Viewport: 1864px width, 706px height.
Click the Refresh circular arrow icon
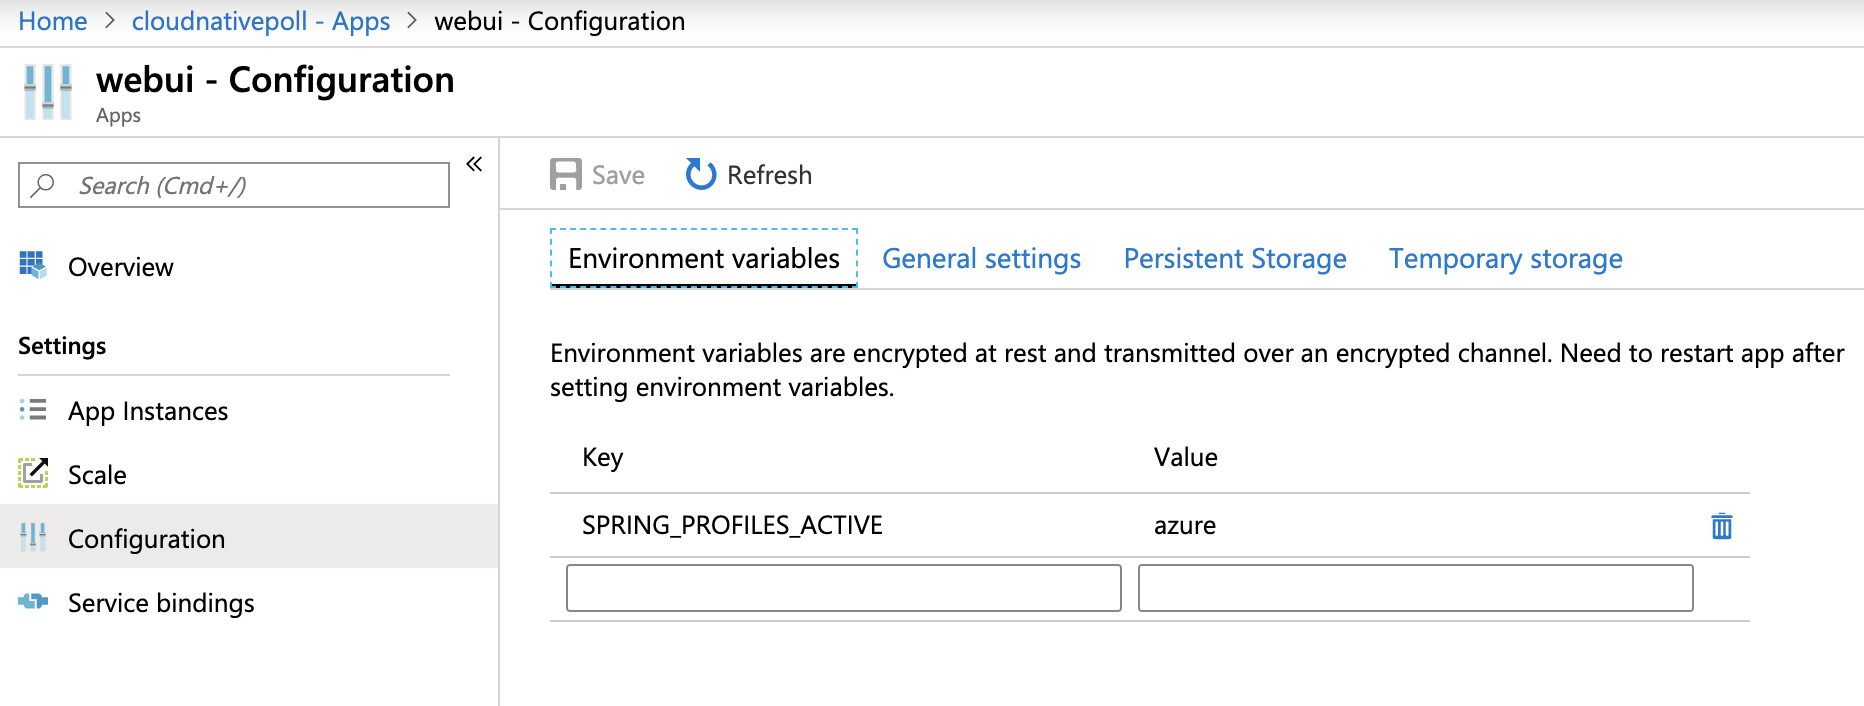700,175
